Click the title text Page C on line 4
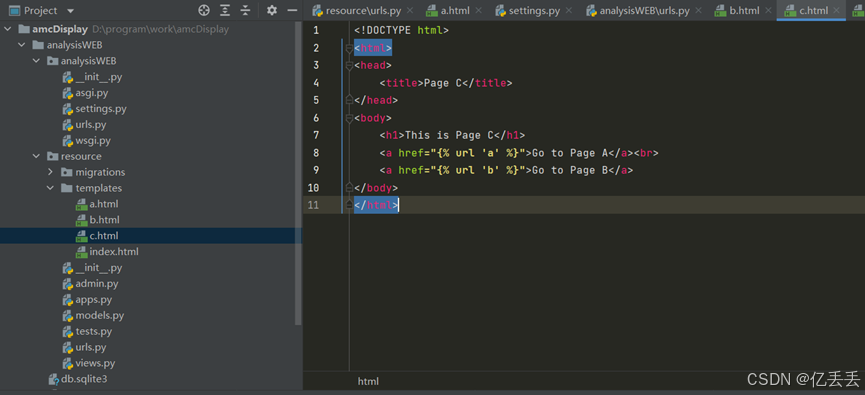Screen dimensions: 865x395 [443, 83]
